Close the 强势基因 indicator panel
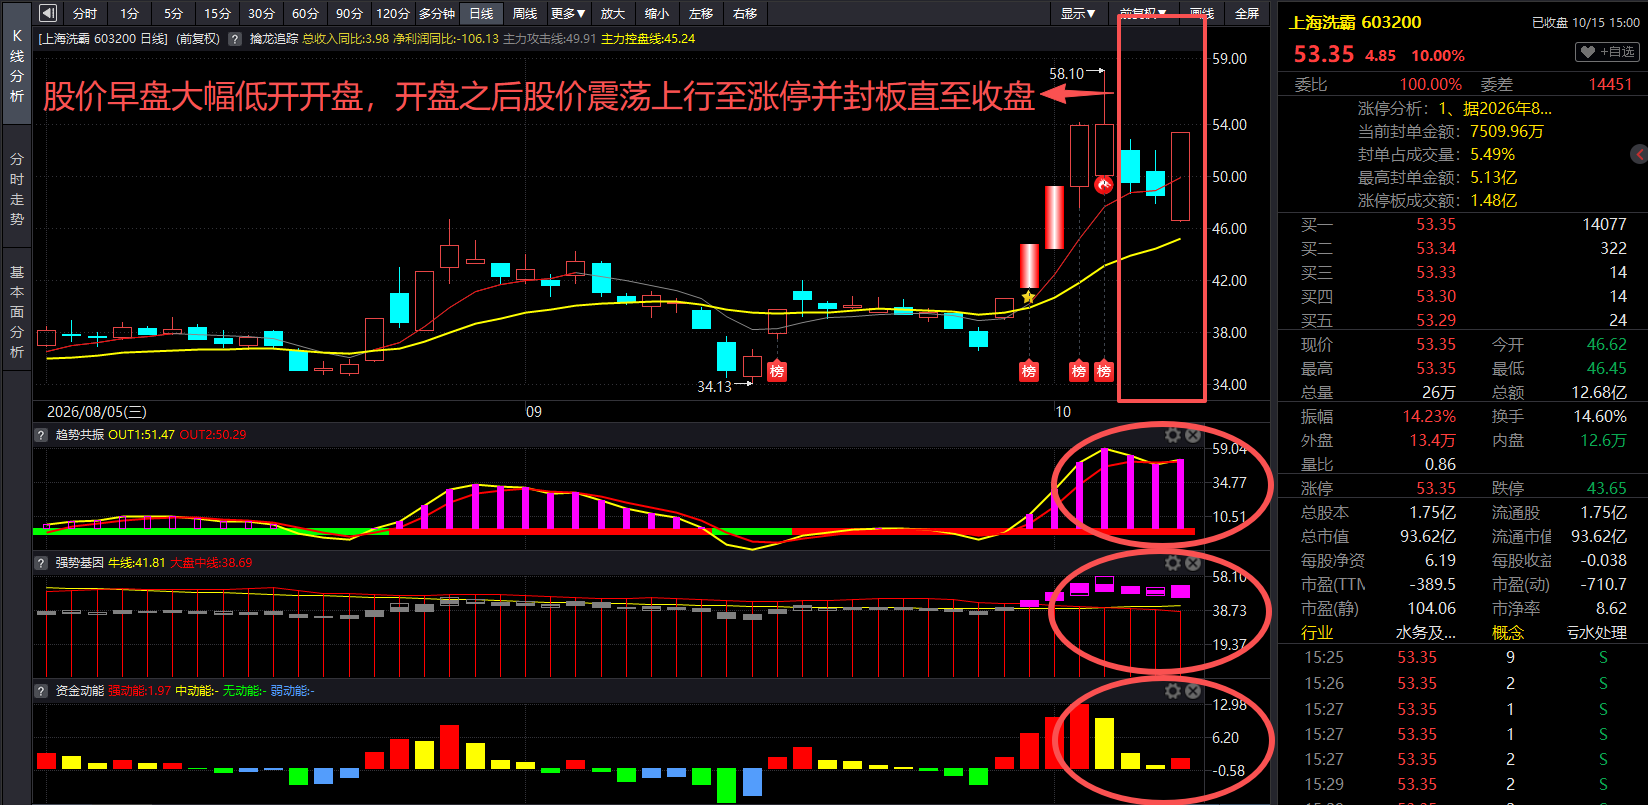 (x=1193, y=563)
